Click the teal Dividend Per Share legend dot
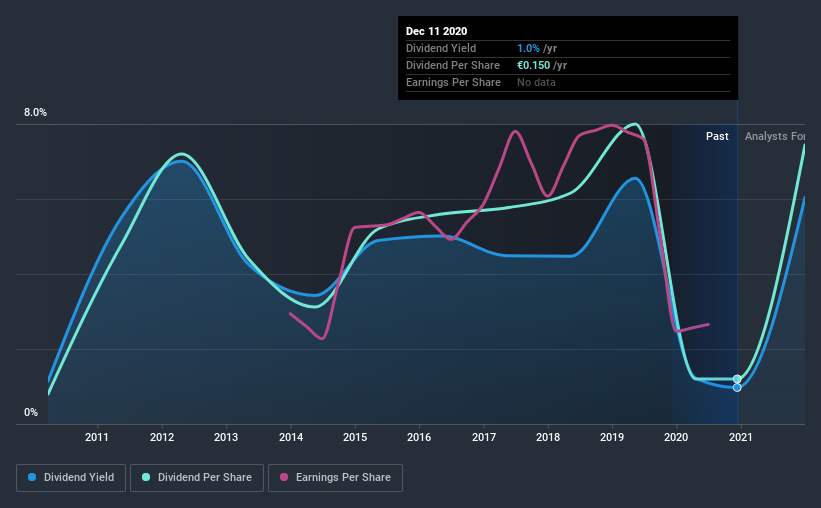 (x=146, y=477)
